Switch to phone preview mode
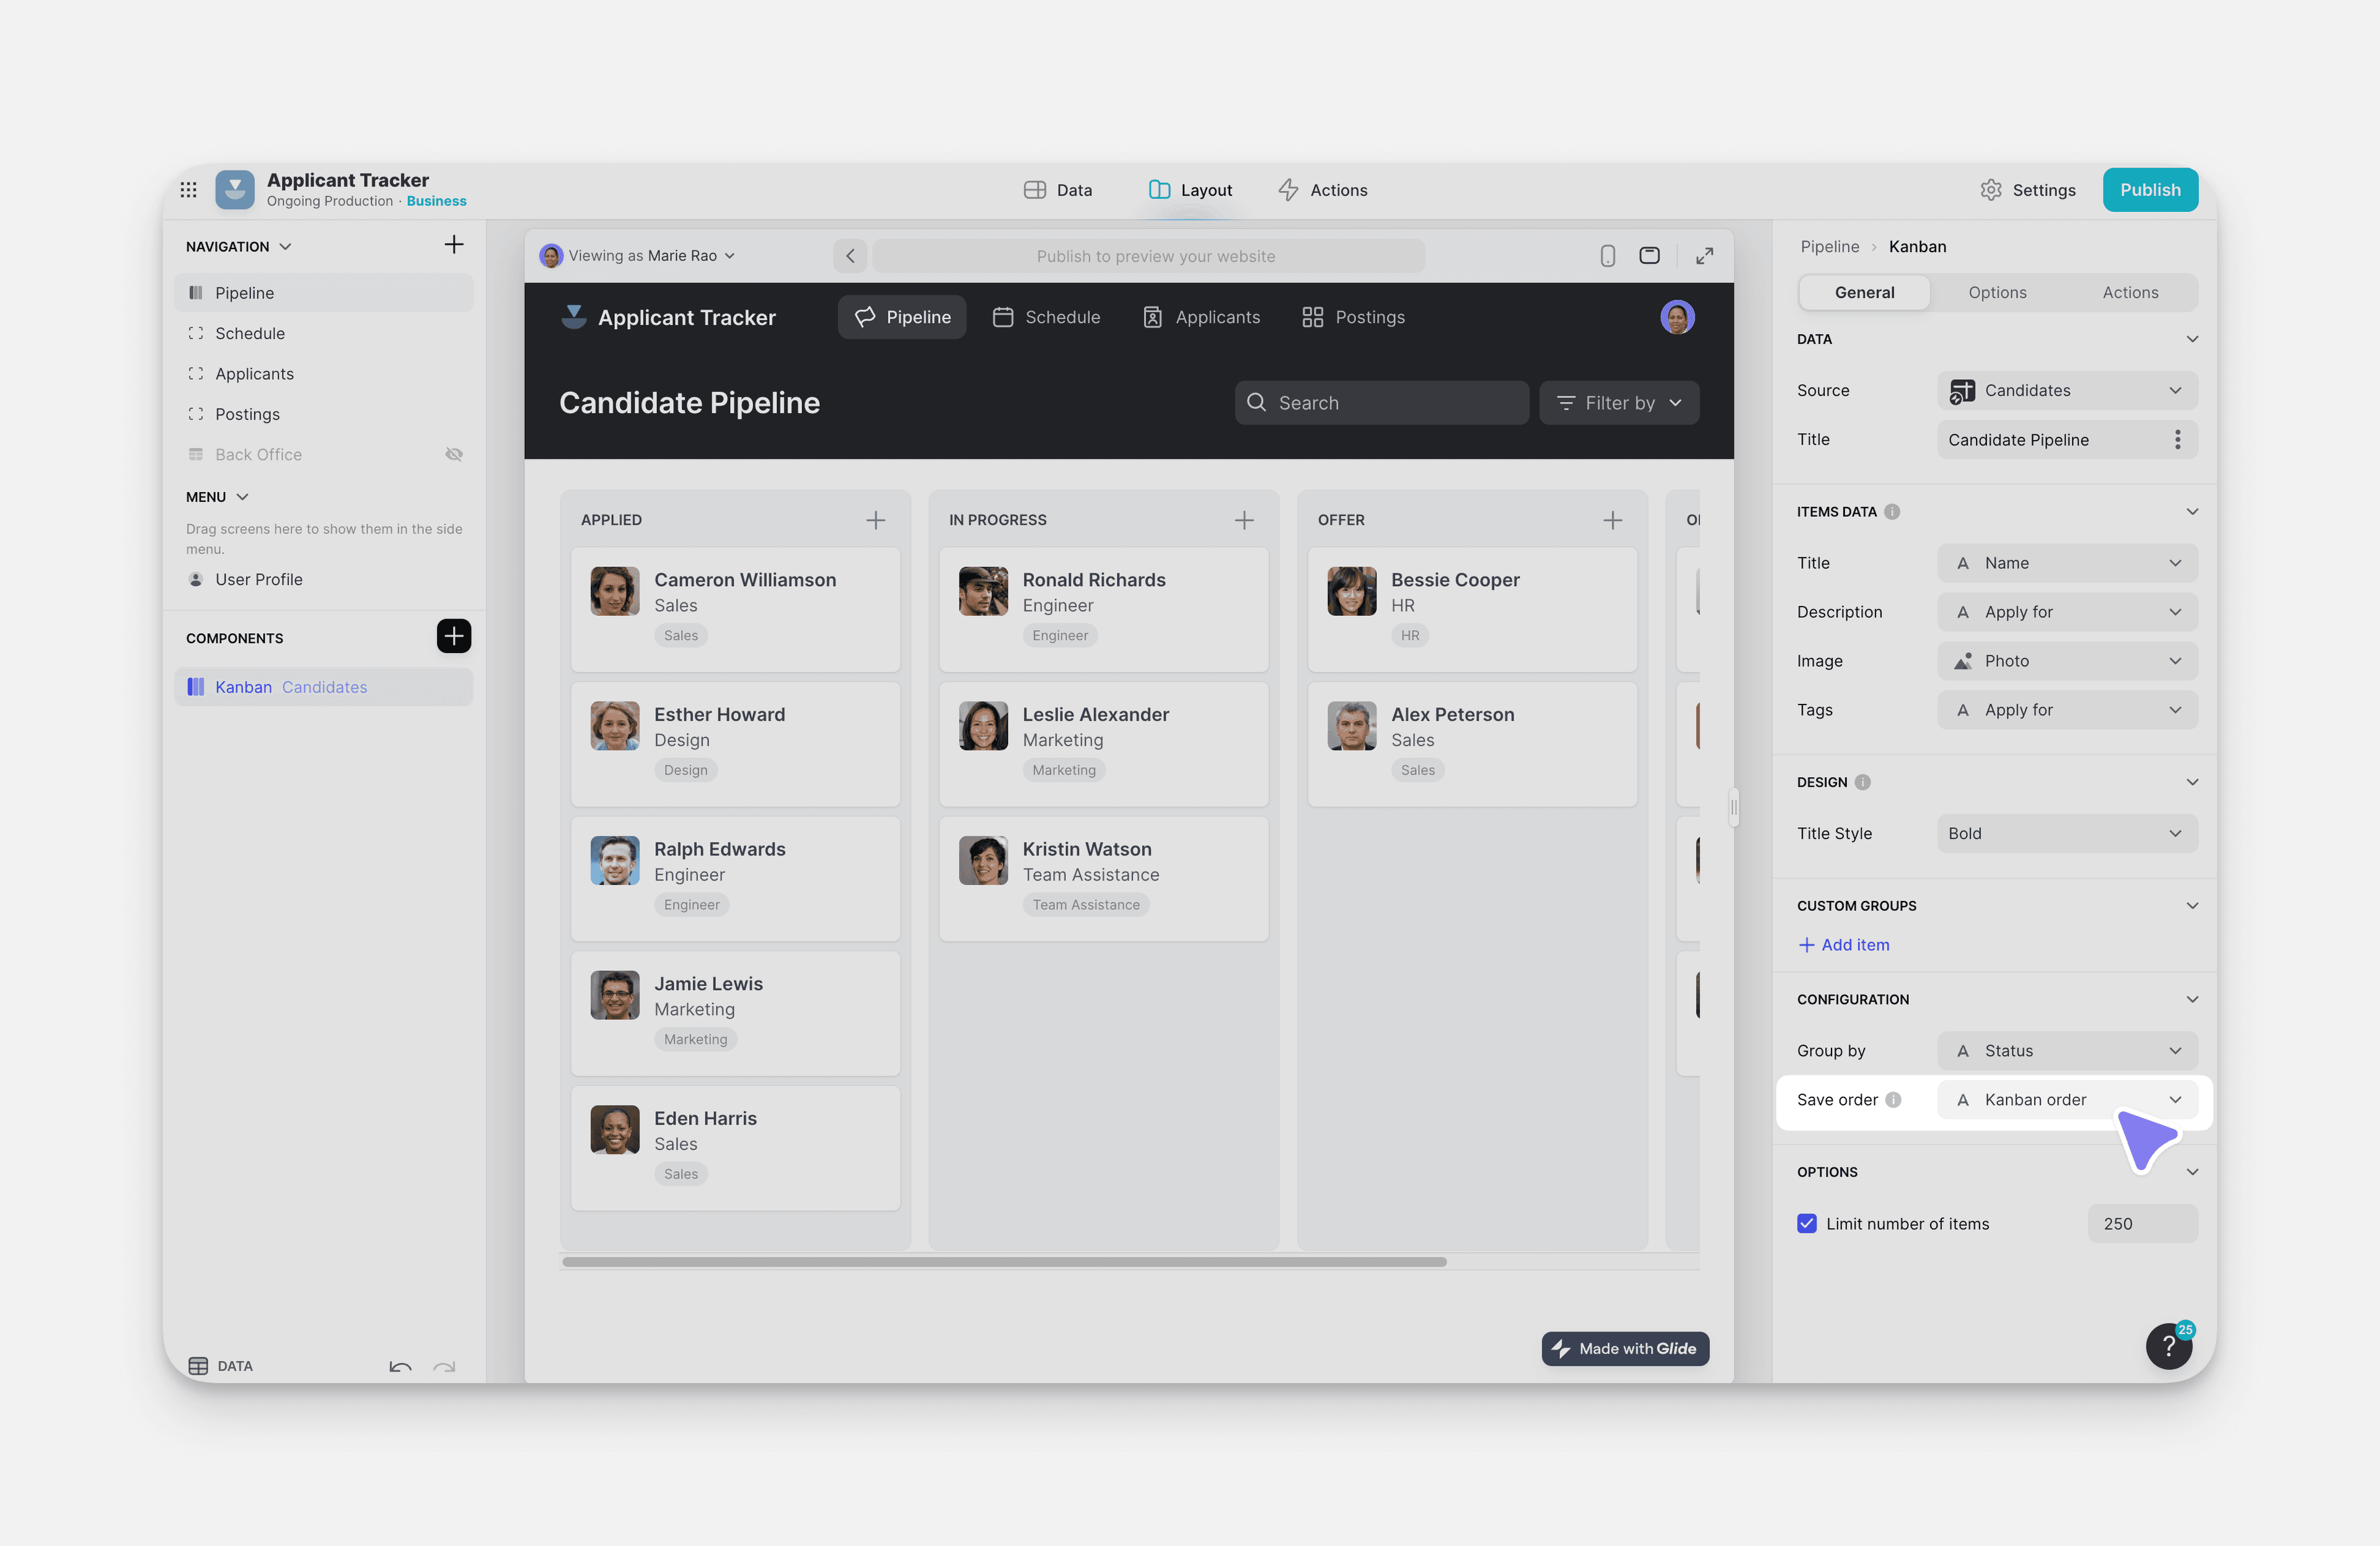The height and width of the screenshot is (1546, 2380). click(1608, 256)
